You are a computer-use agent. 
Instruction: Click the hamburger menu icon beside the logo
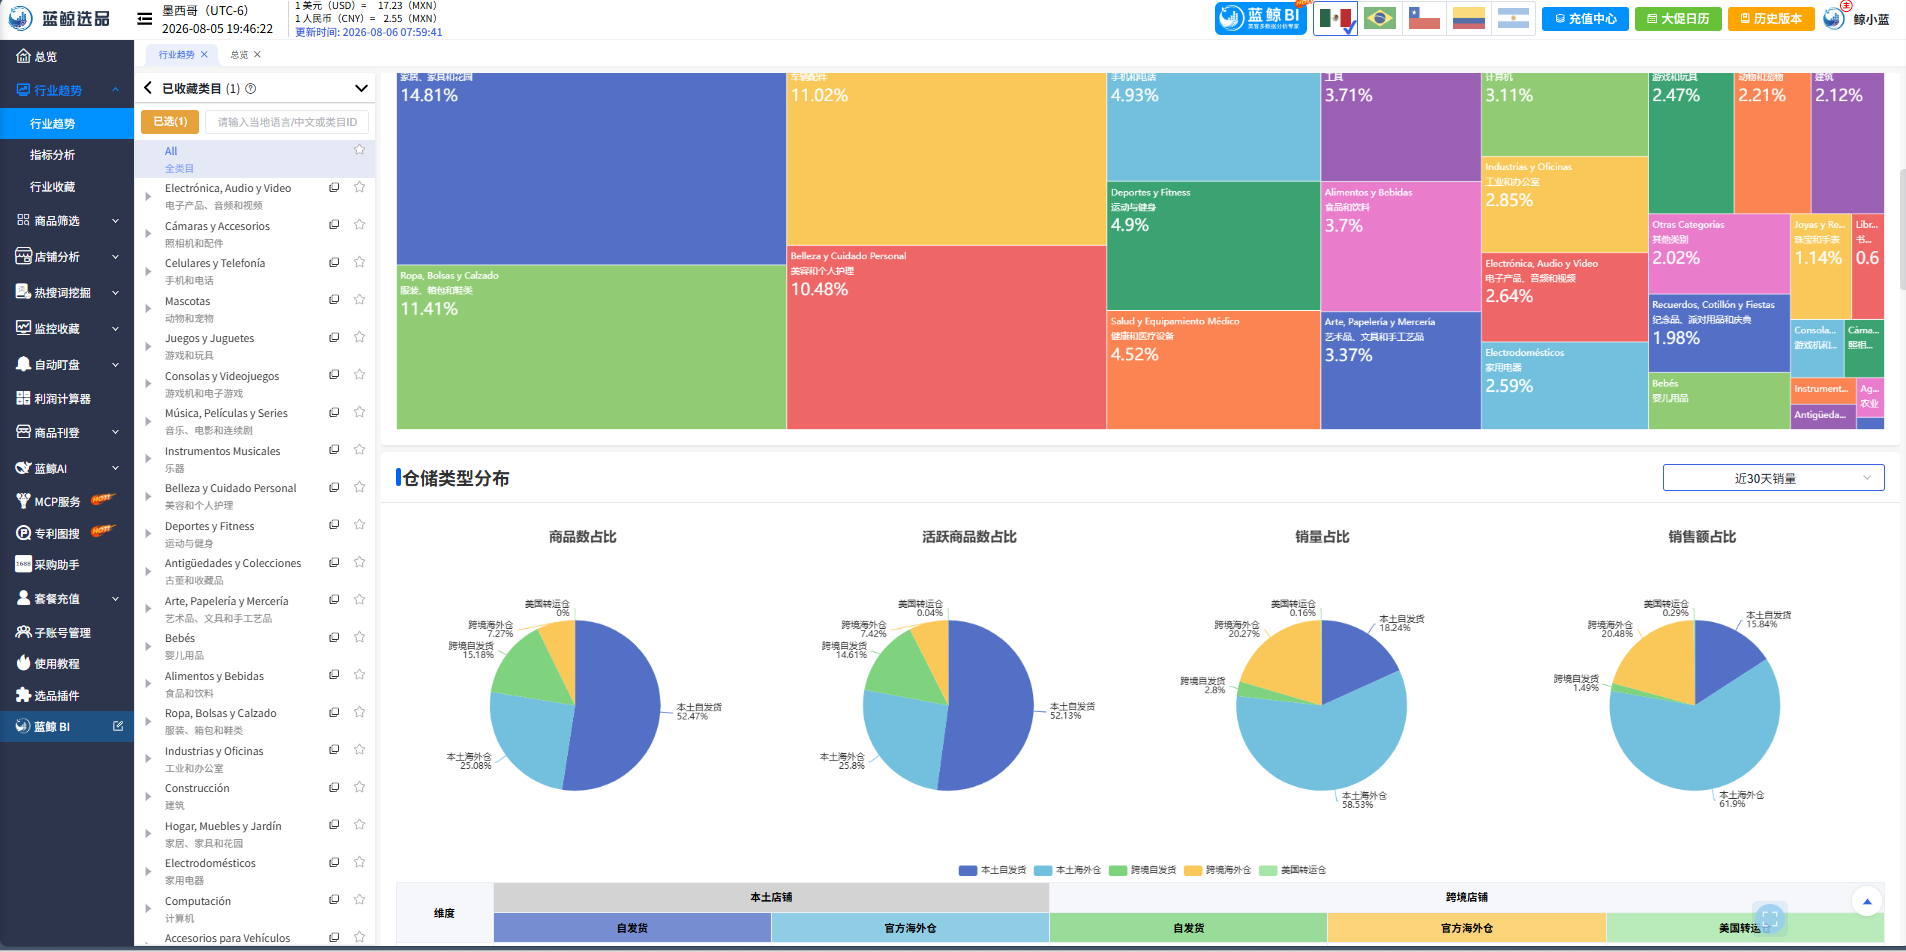145,19
